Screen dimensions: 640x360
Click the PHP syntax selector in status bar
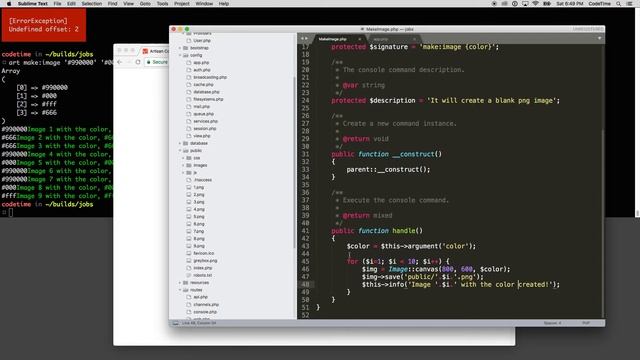pyautogui.click(x=586, y=323)
